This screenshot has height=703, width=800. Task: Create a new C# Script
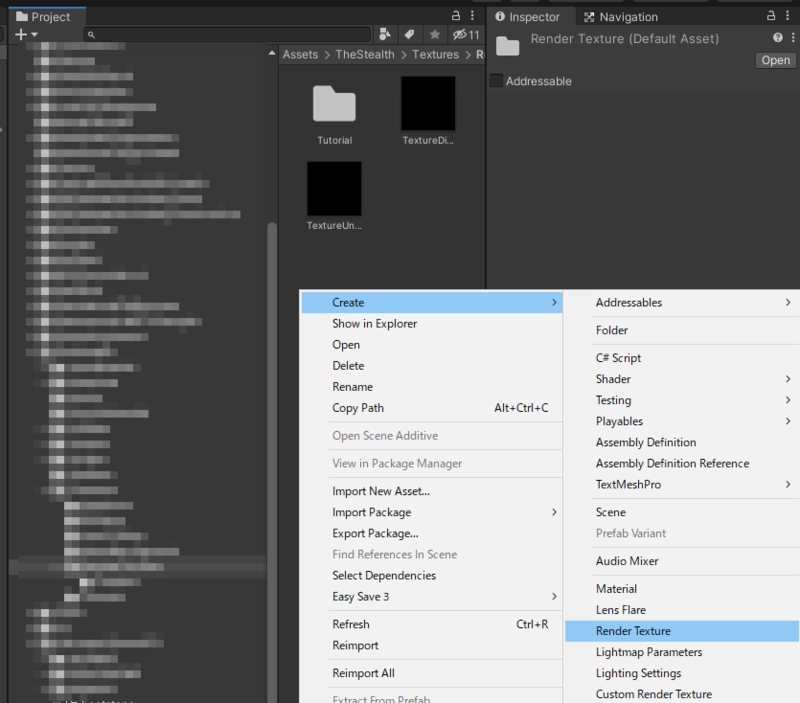point(682,358)
